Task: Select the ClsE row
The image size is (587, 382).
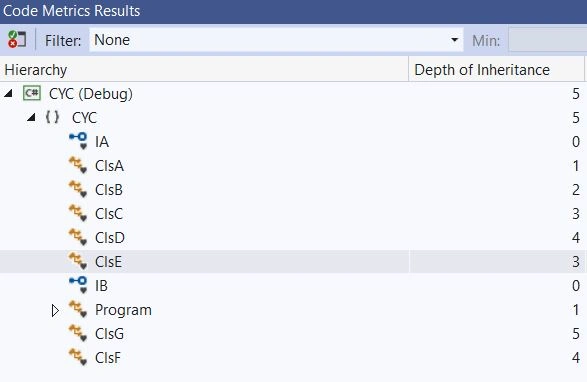Action: pos(292,261)
